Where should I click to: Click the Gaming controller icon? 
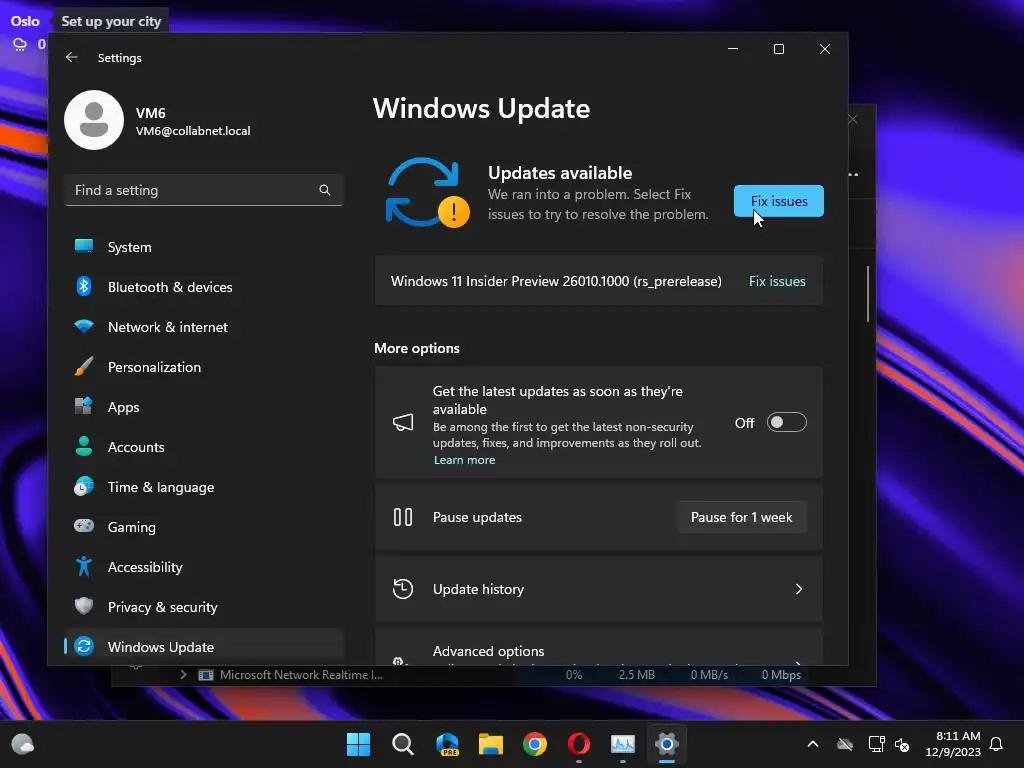[84, 526]
